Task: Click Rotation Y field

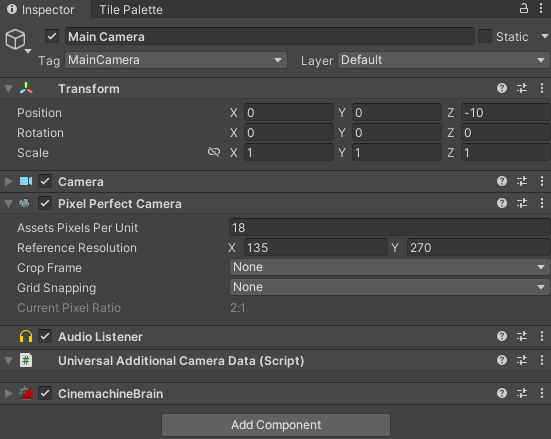Action: (397, 133)
